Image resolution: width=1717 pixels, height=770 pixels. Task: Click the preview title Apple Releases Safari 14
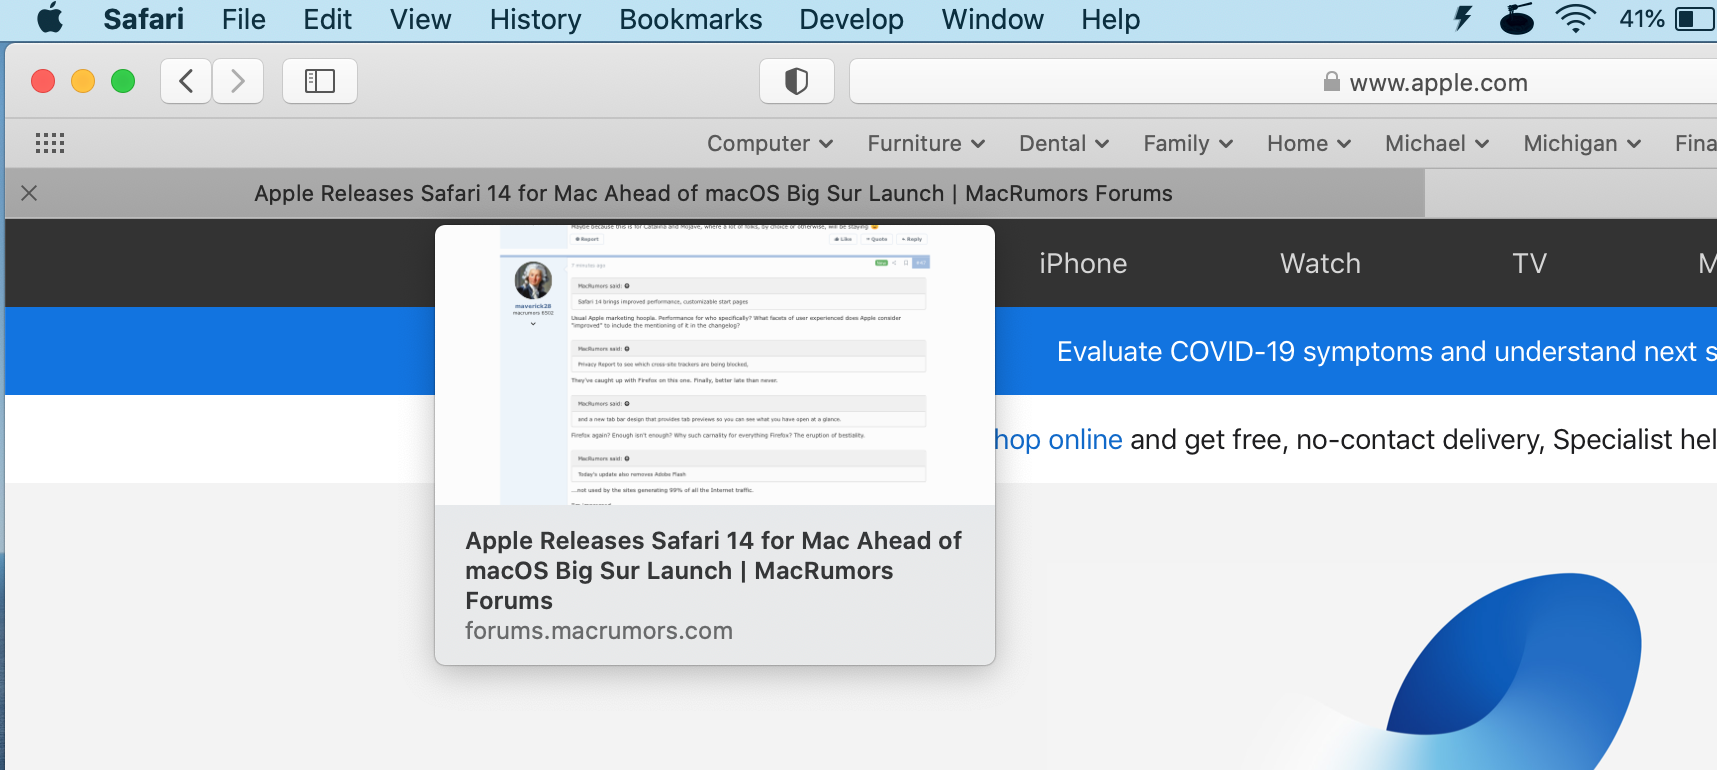pos(713,570)
